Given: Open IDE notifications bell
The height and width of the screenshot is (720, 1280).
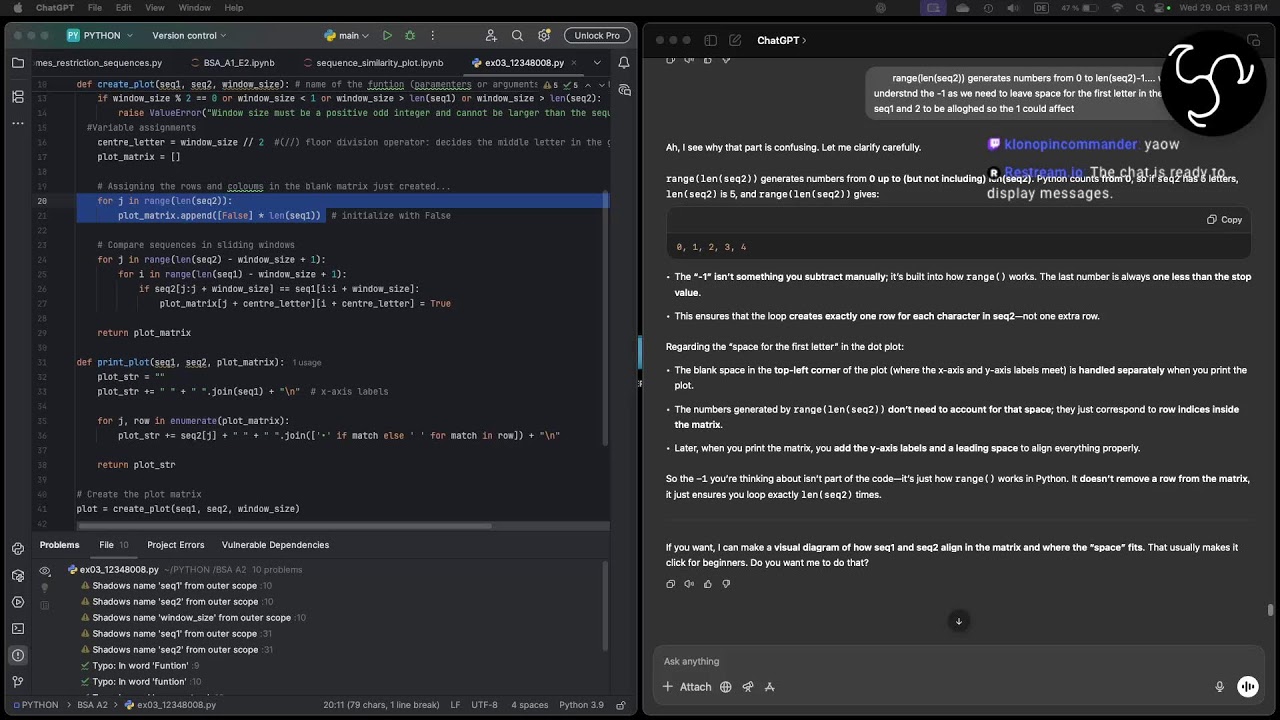Looking at the screenshot, I should pyautogui.click(x=624, y=63).
